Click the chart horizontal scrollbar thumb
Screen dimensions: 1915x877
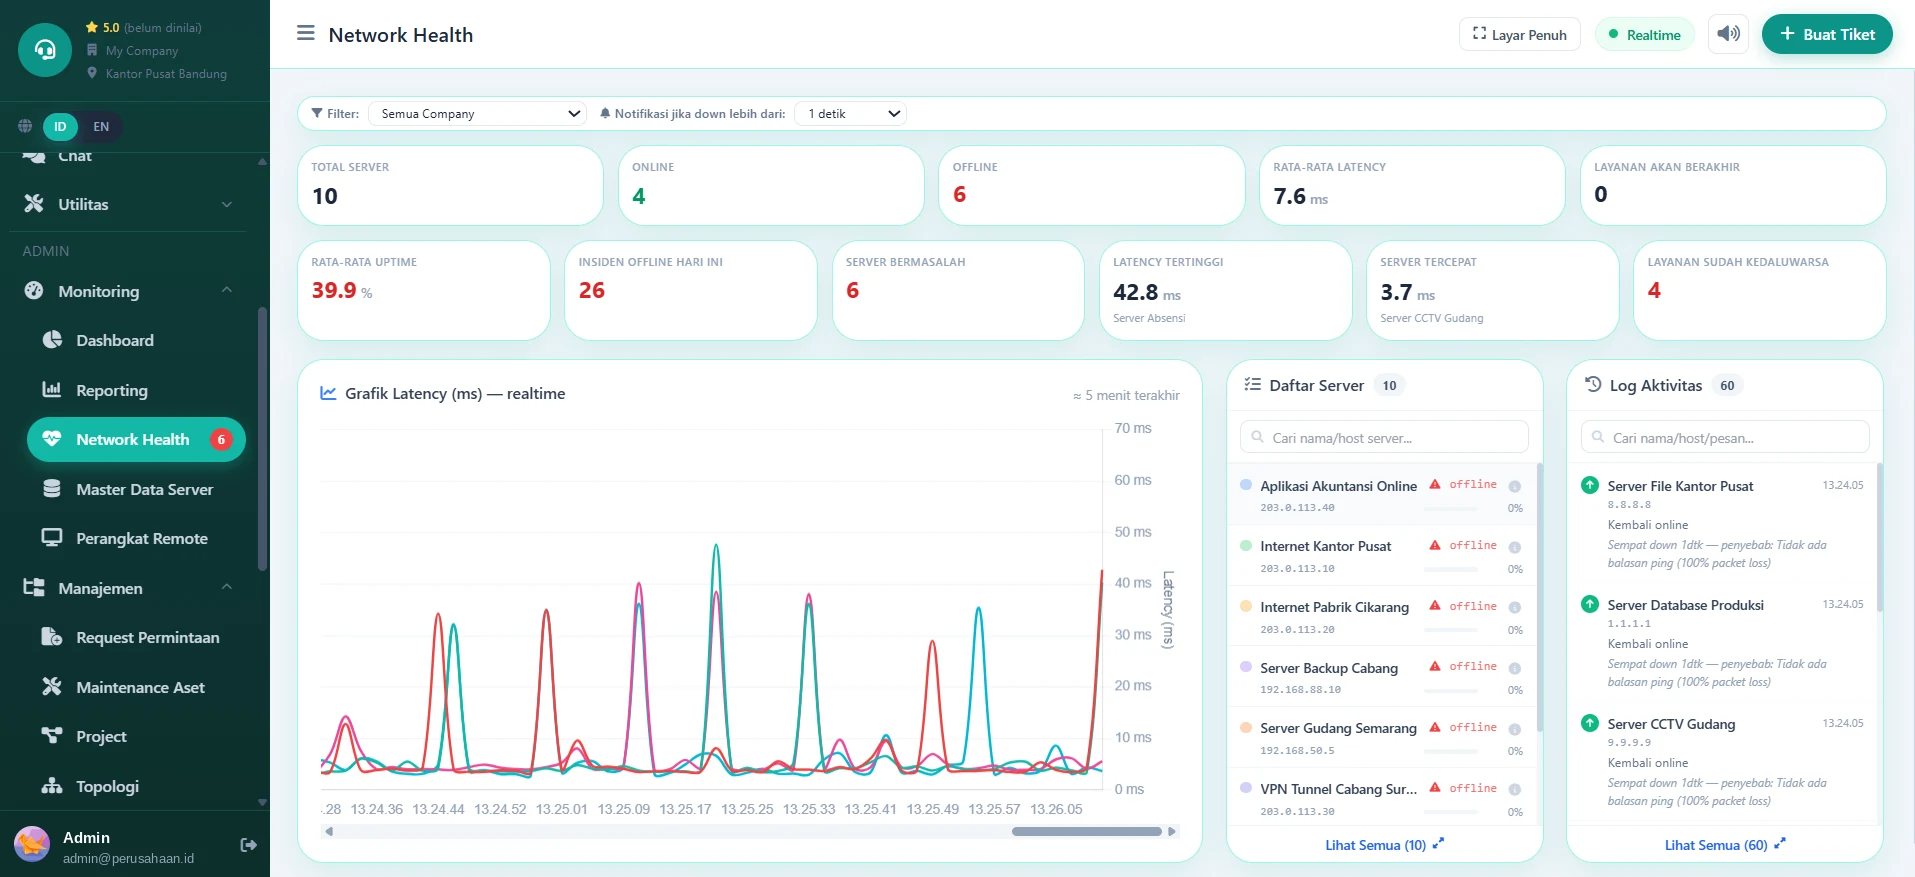point(1087,831)
